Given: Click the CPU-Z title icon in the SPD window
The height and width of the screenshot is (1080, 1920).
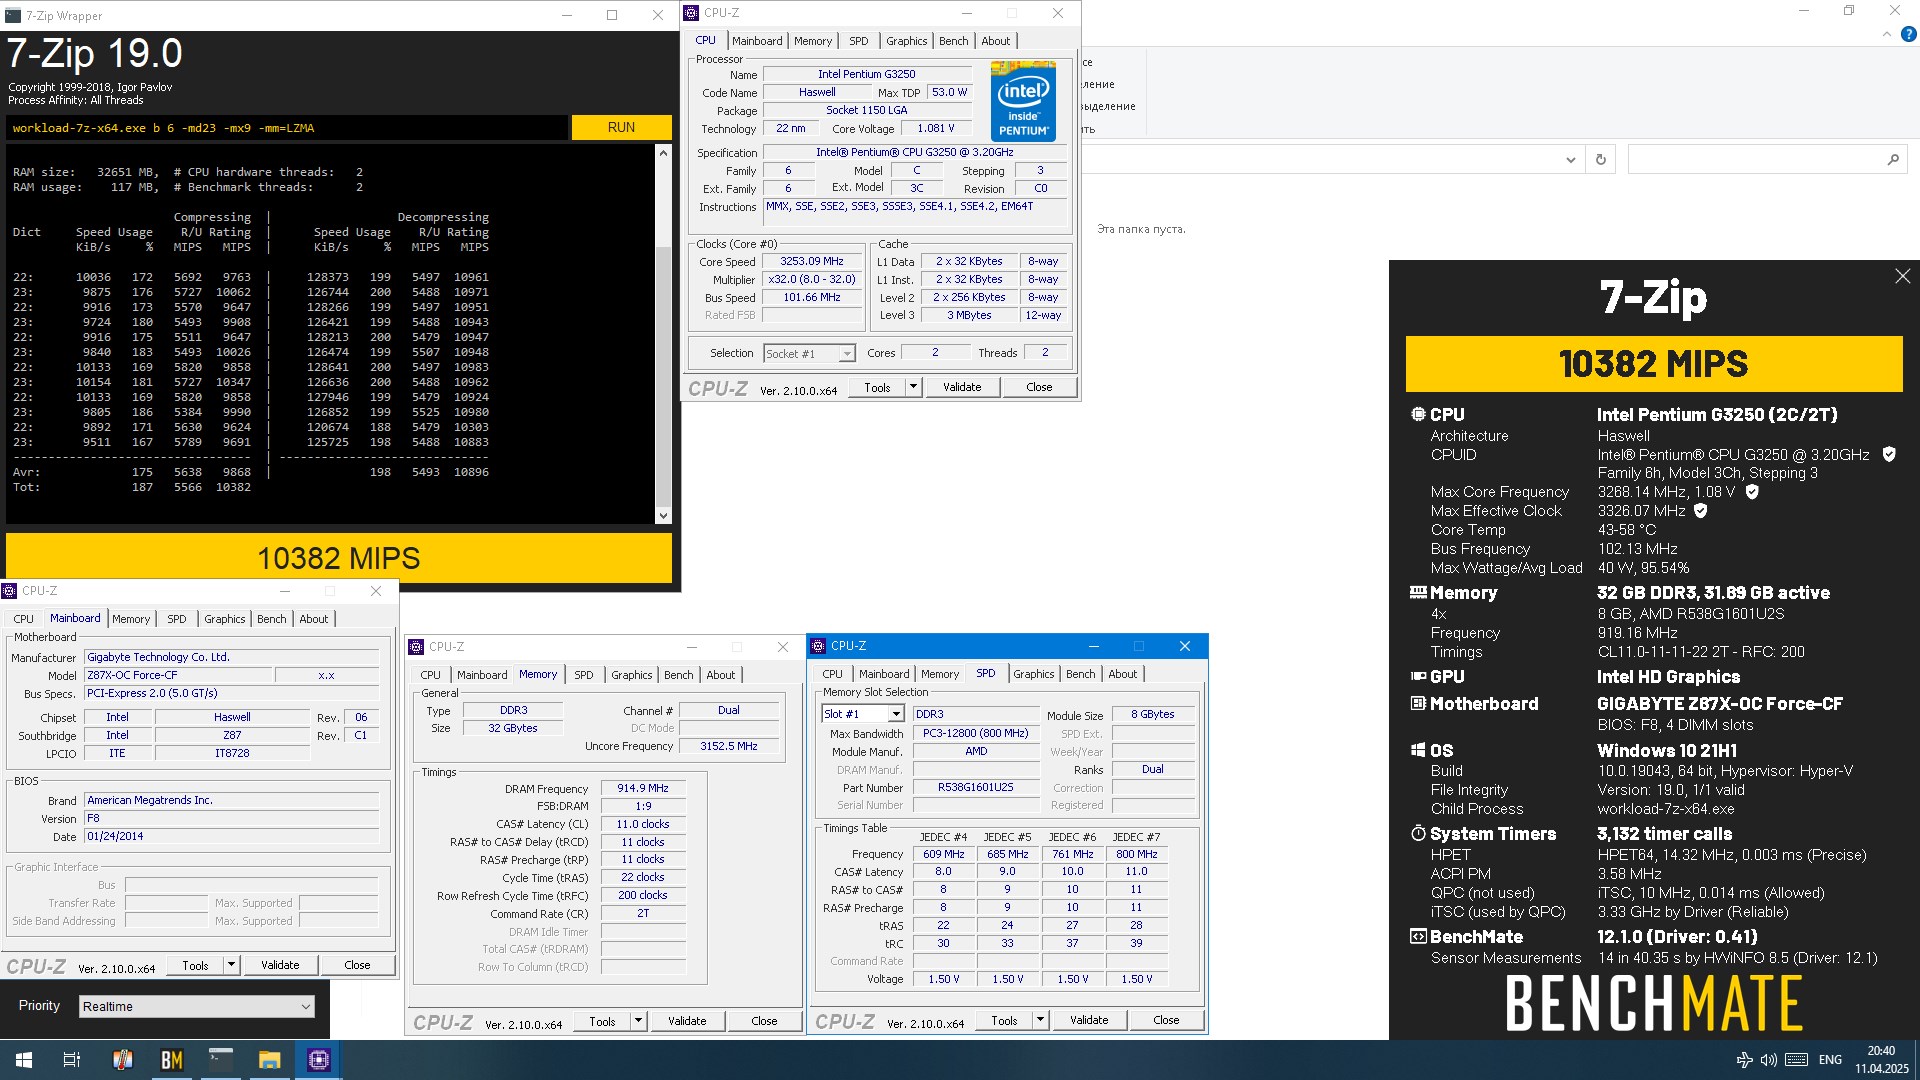Looking at the screenshot, I should click(818, 646).
